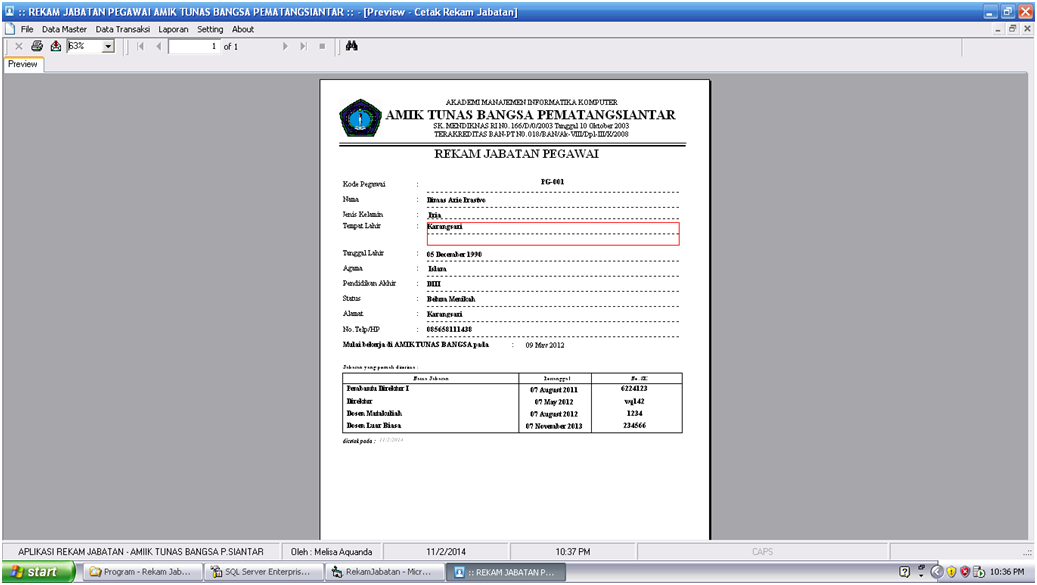This screenshot has width=1037, height=585.
Task: Click the yellow security shield tray icon
Action: tap(951, 572)
